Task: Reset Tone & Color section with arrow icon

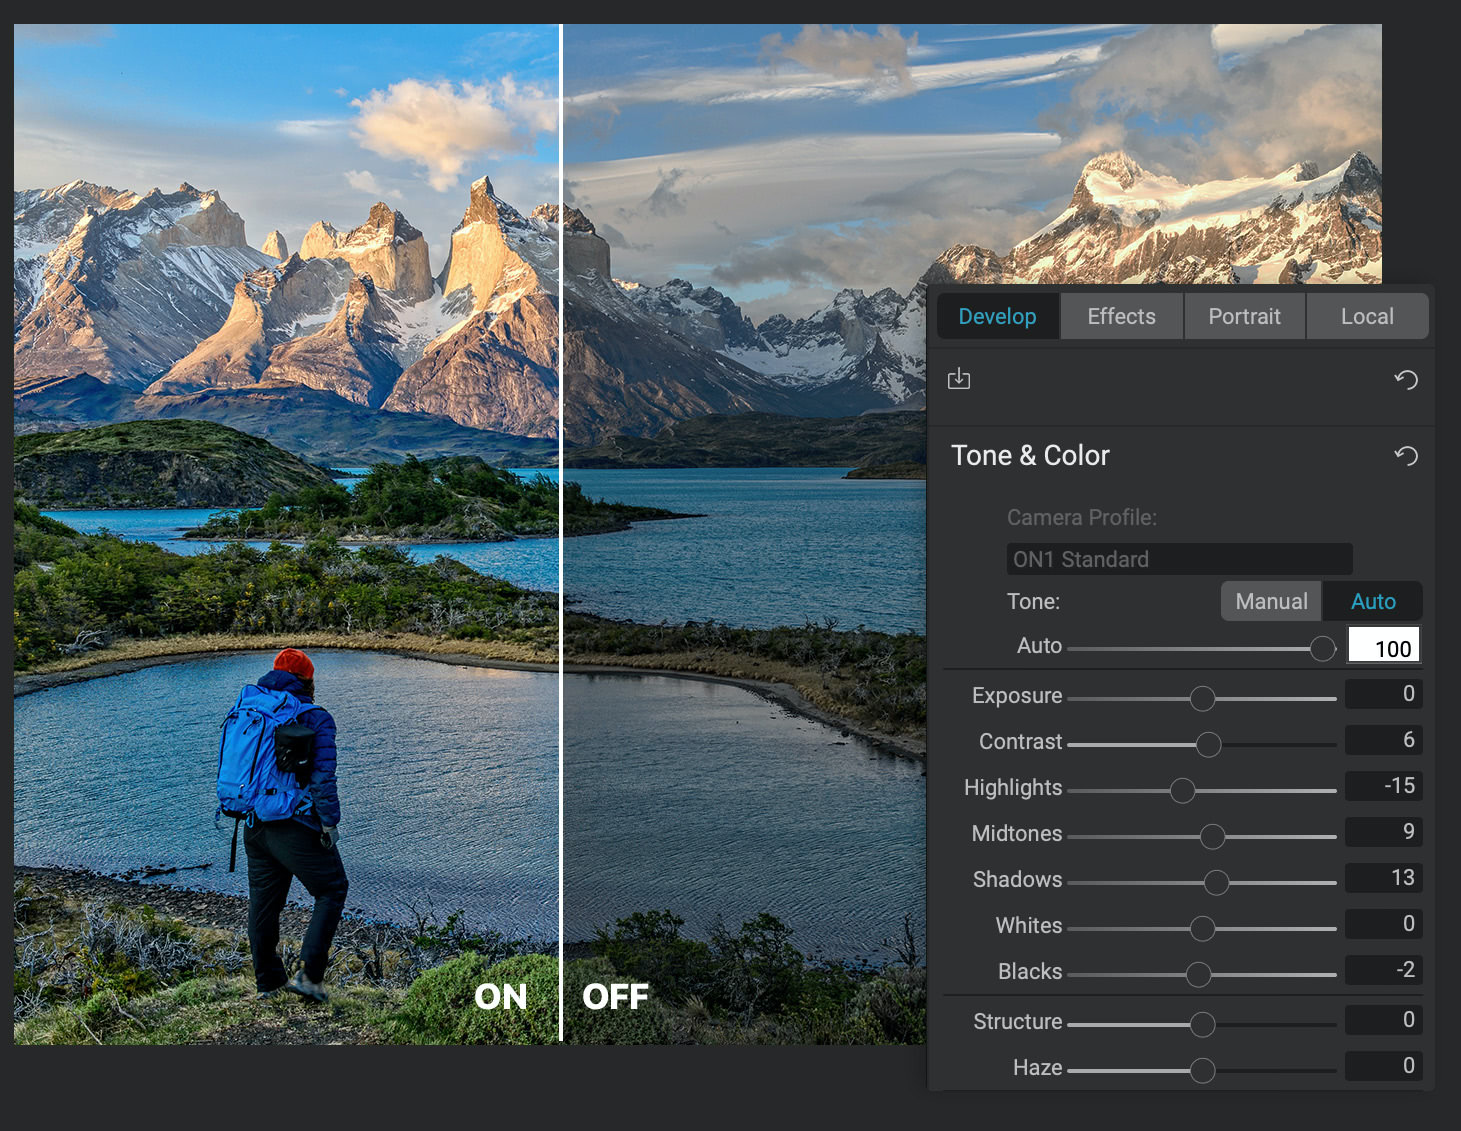Action: pyautogui.click(x=1405, y=456)
